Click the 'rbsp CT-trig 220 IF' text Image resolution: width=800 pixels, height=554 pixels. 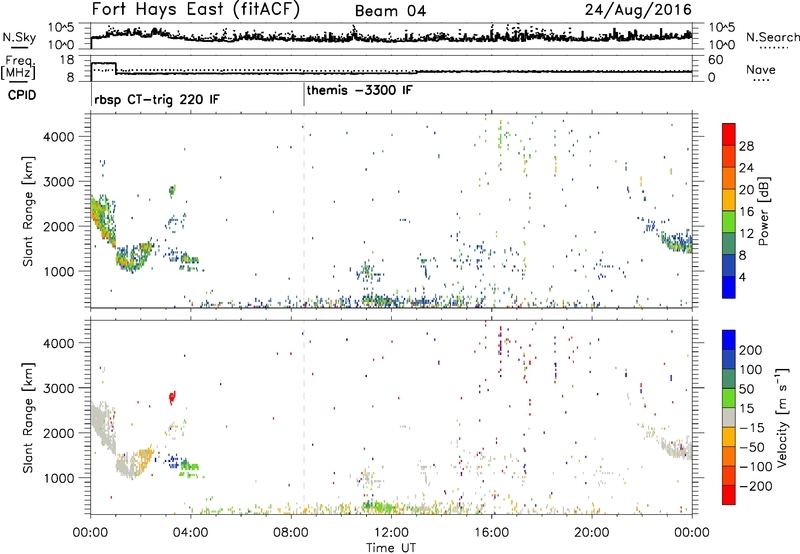tap(157, 99)
